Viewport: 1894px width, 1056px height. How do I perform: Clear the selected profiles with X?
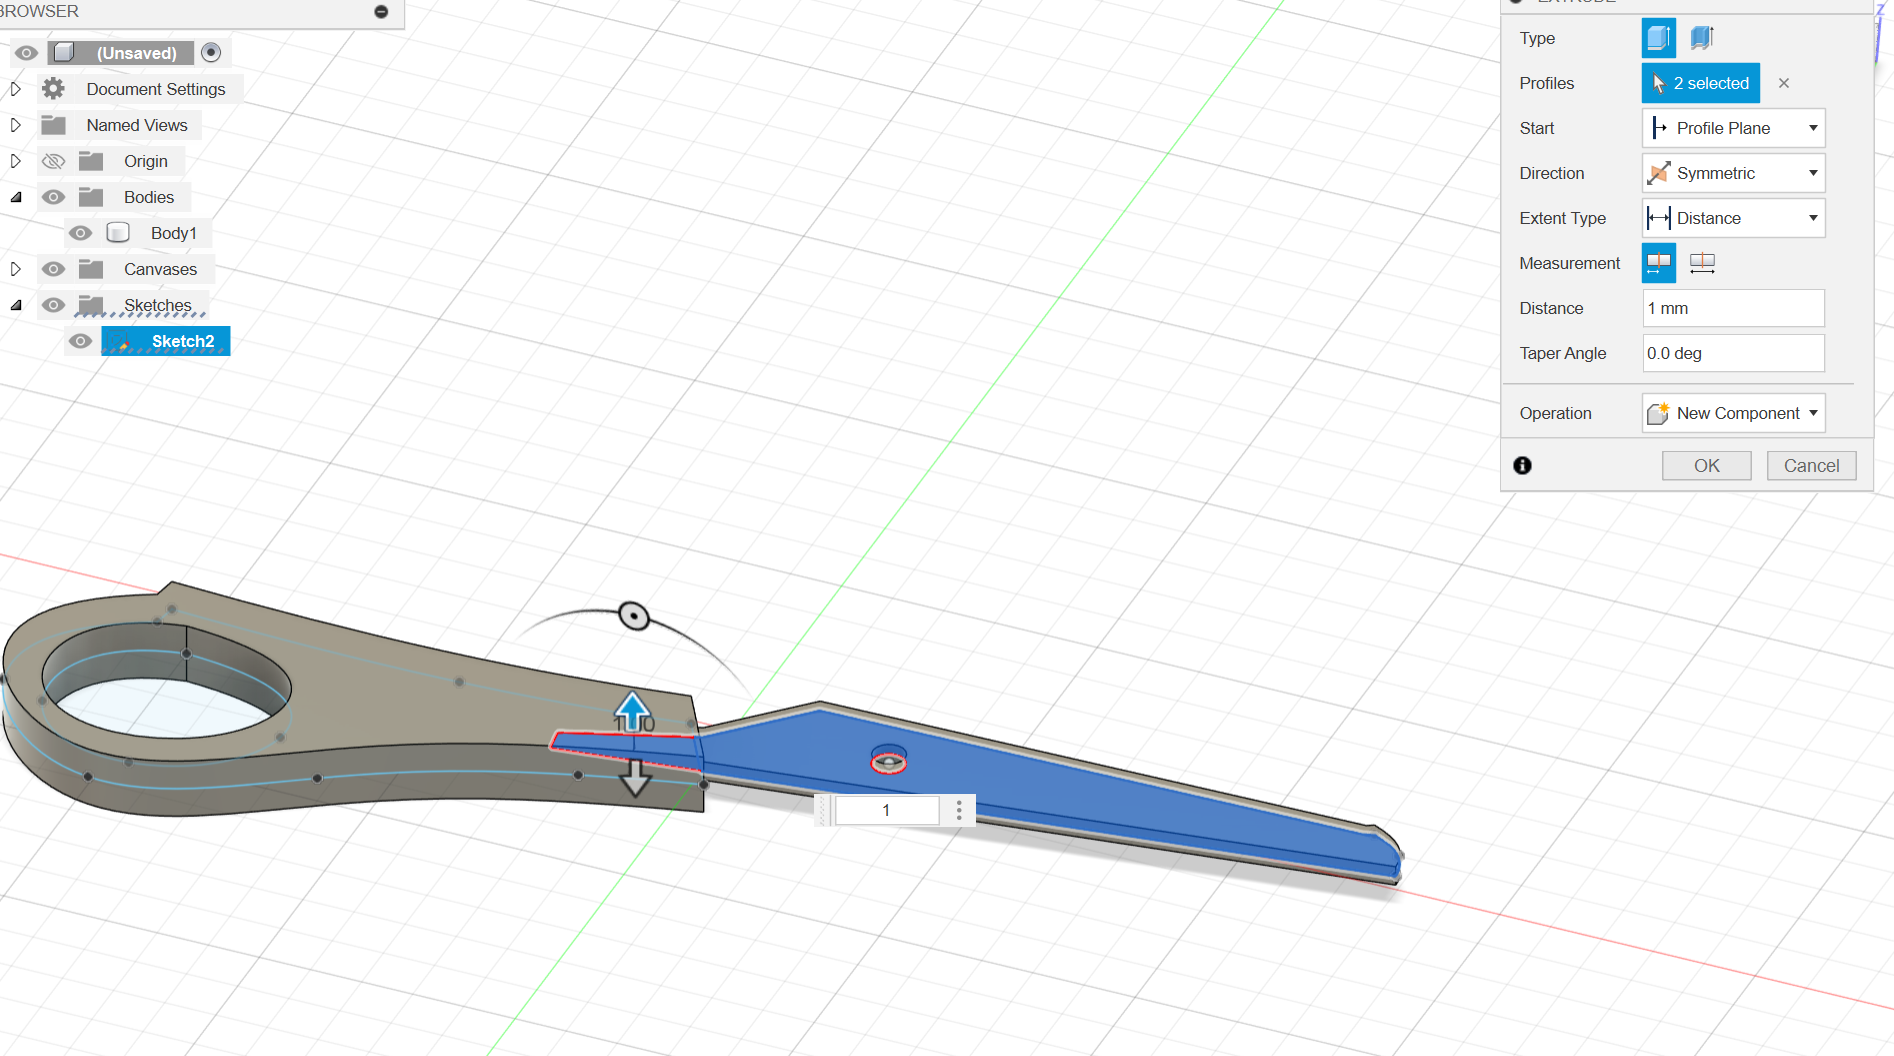(x=1783, y=83)
